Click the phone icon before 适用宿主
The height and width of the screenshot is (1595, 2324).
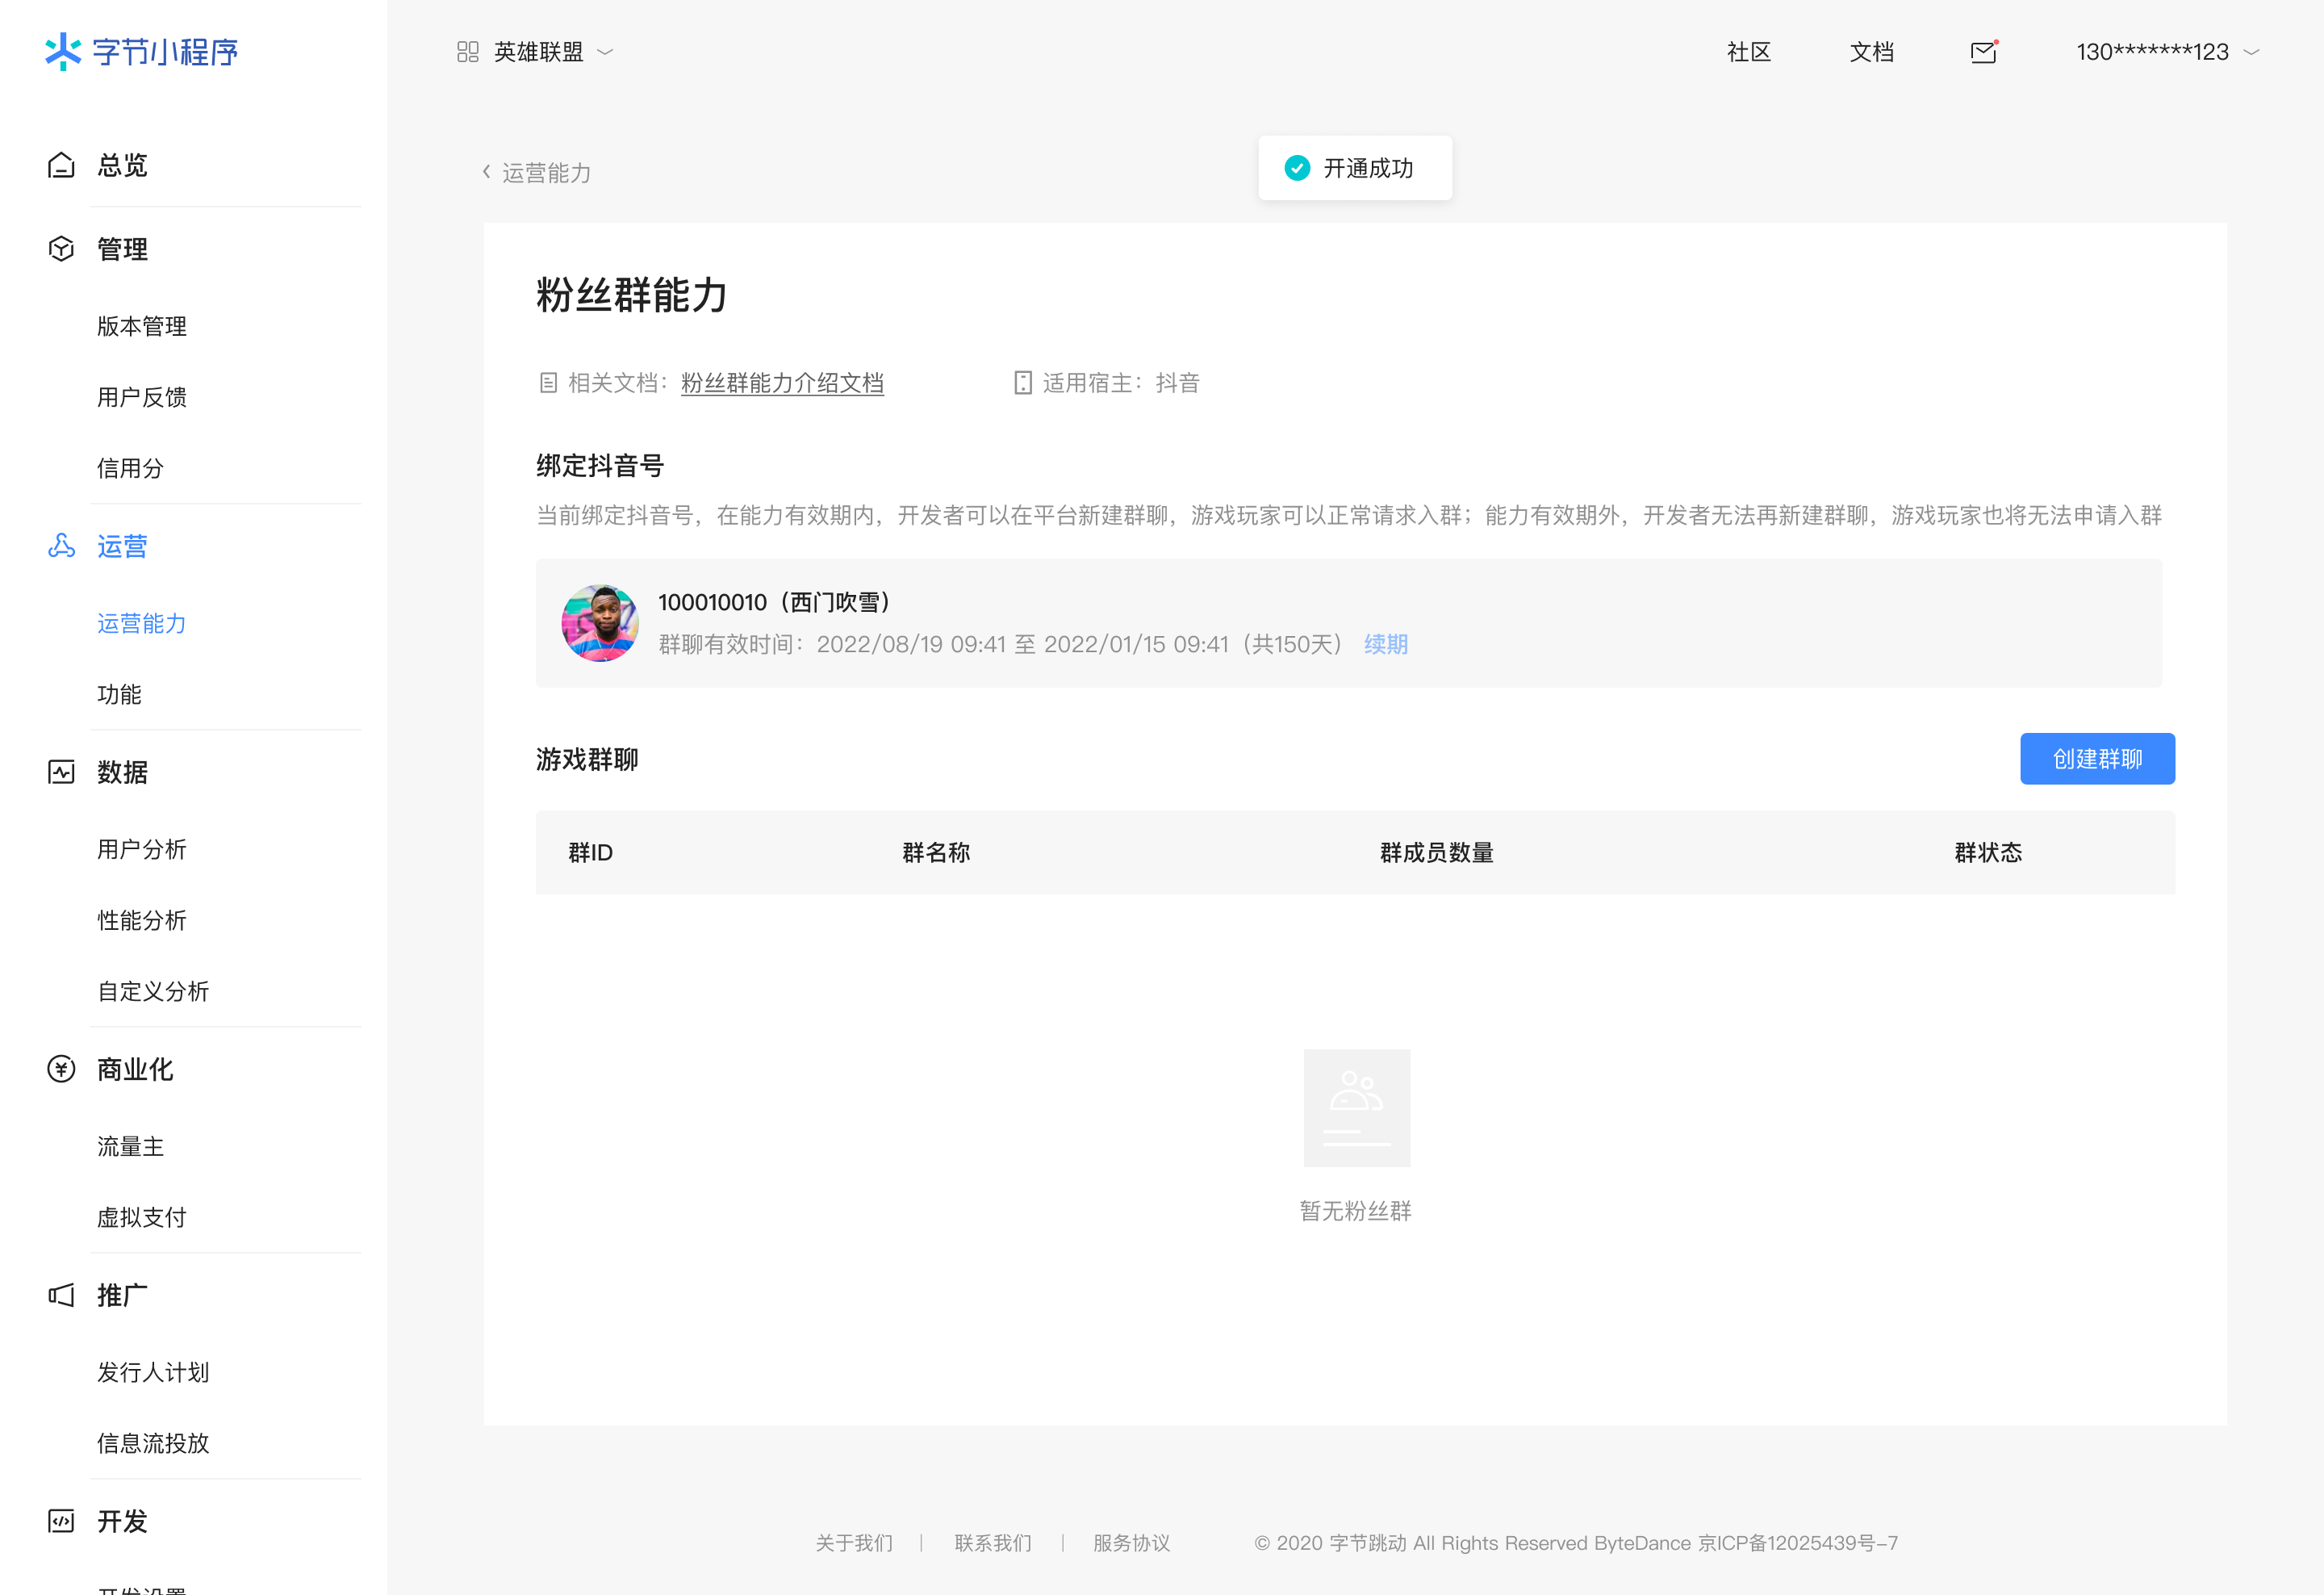(1022, 383)
